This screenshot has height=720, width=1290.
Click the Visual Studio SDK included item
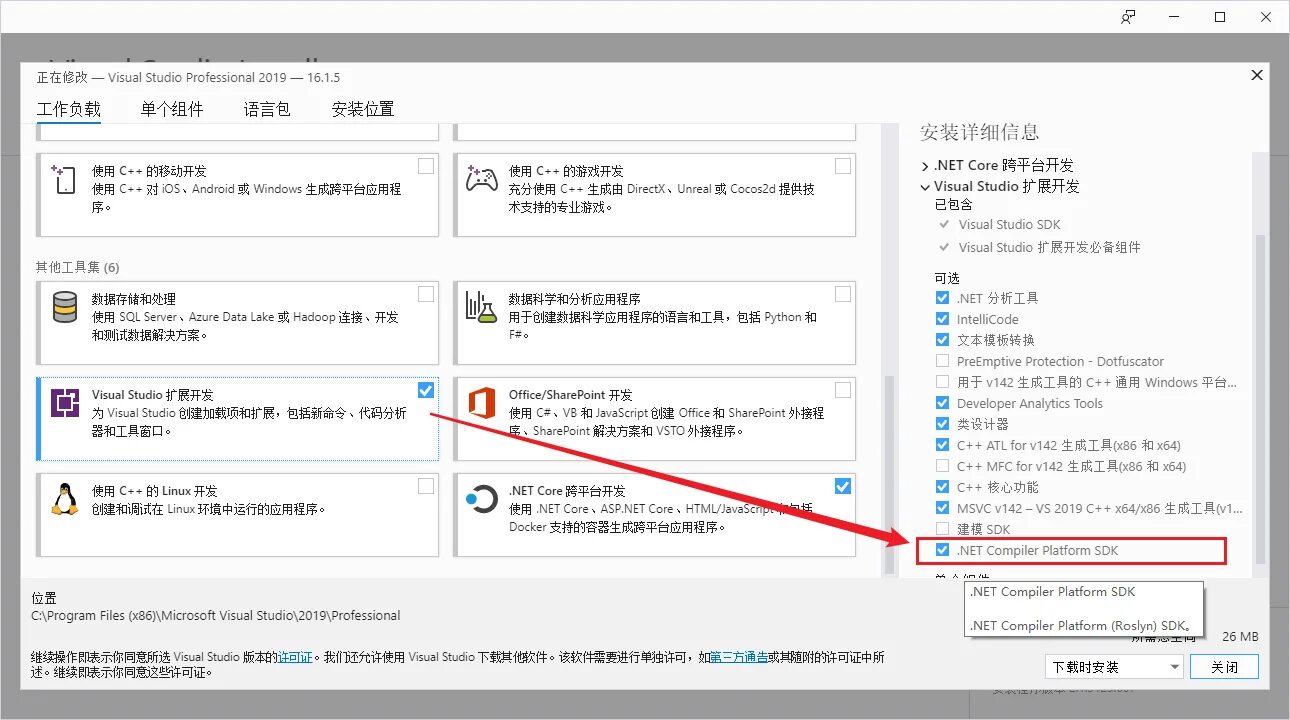[1009, 225]
